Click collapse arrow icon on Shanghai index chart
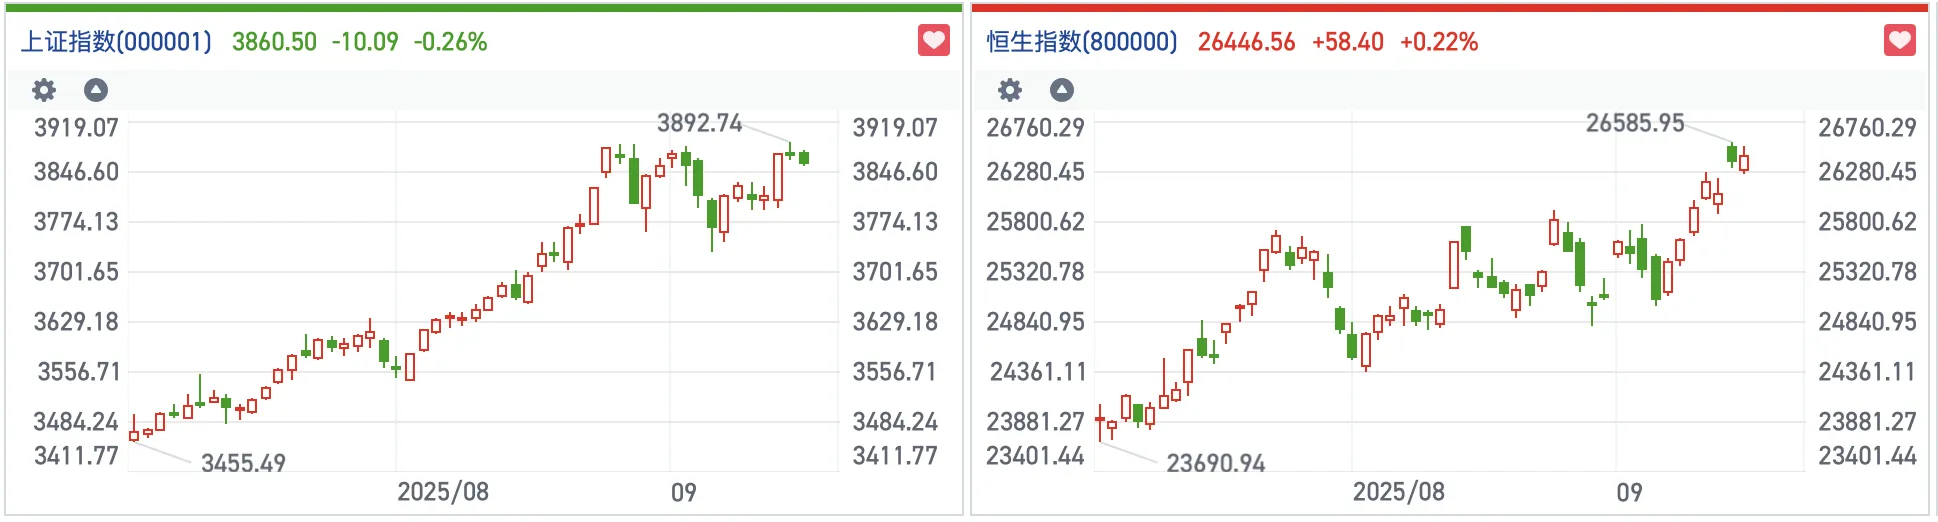 96,90
